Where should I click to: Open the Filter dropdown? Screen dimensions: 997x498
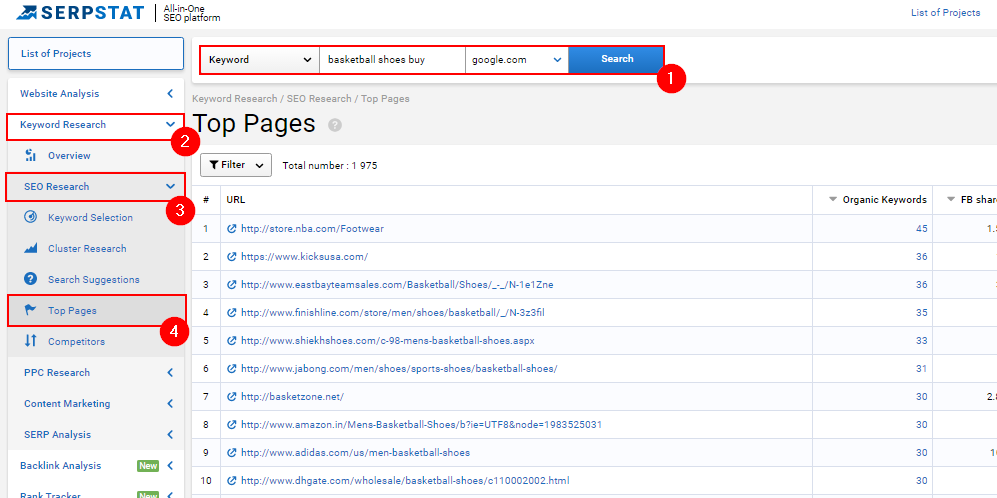pyautogui.click(x=236, y=165)
